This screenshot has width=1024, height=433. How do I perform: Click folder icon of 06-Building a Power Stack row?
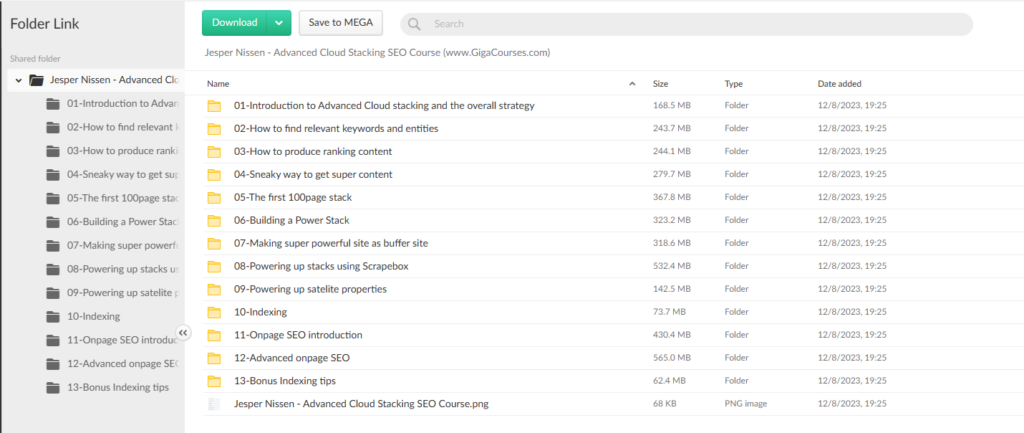214,220
